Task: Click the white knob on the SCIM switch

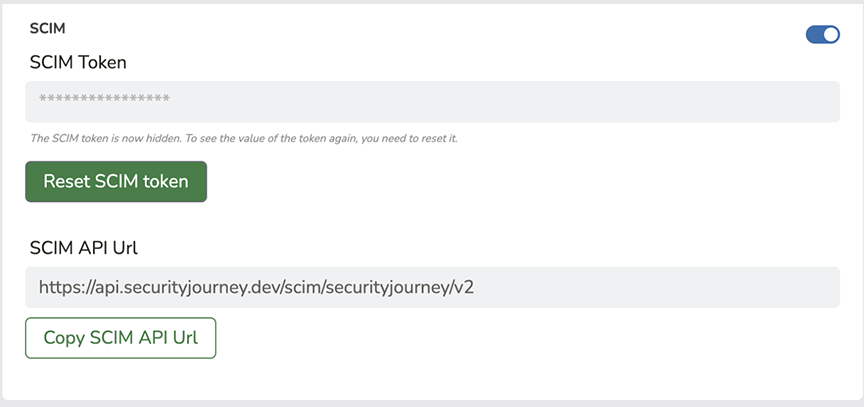Action: (x=831, y=35)
